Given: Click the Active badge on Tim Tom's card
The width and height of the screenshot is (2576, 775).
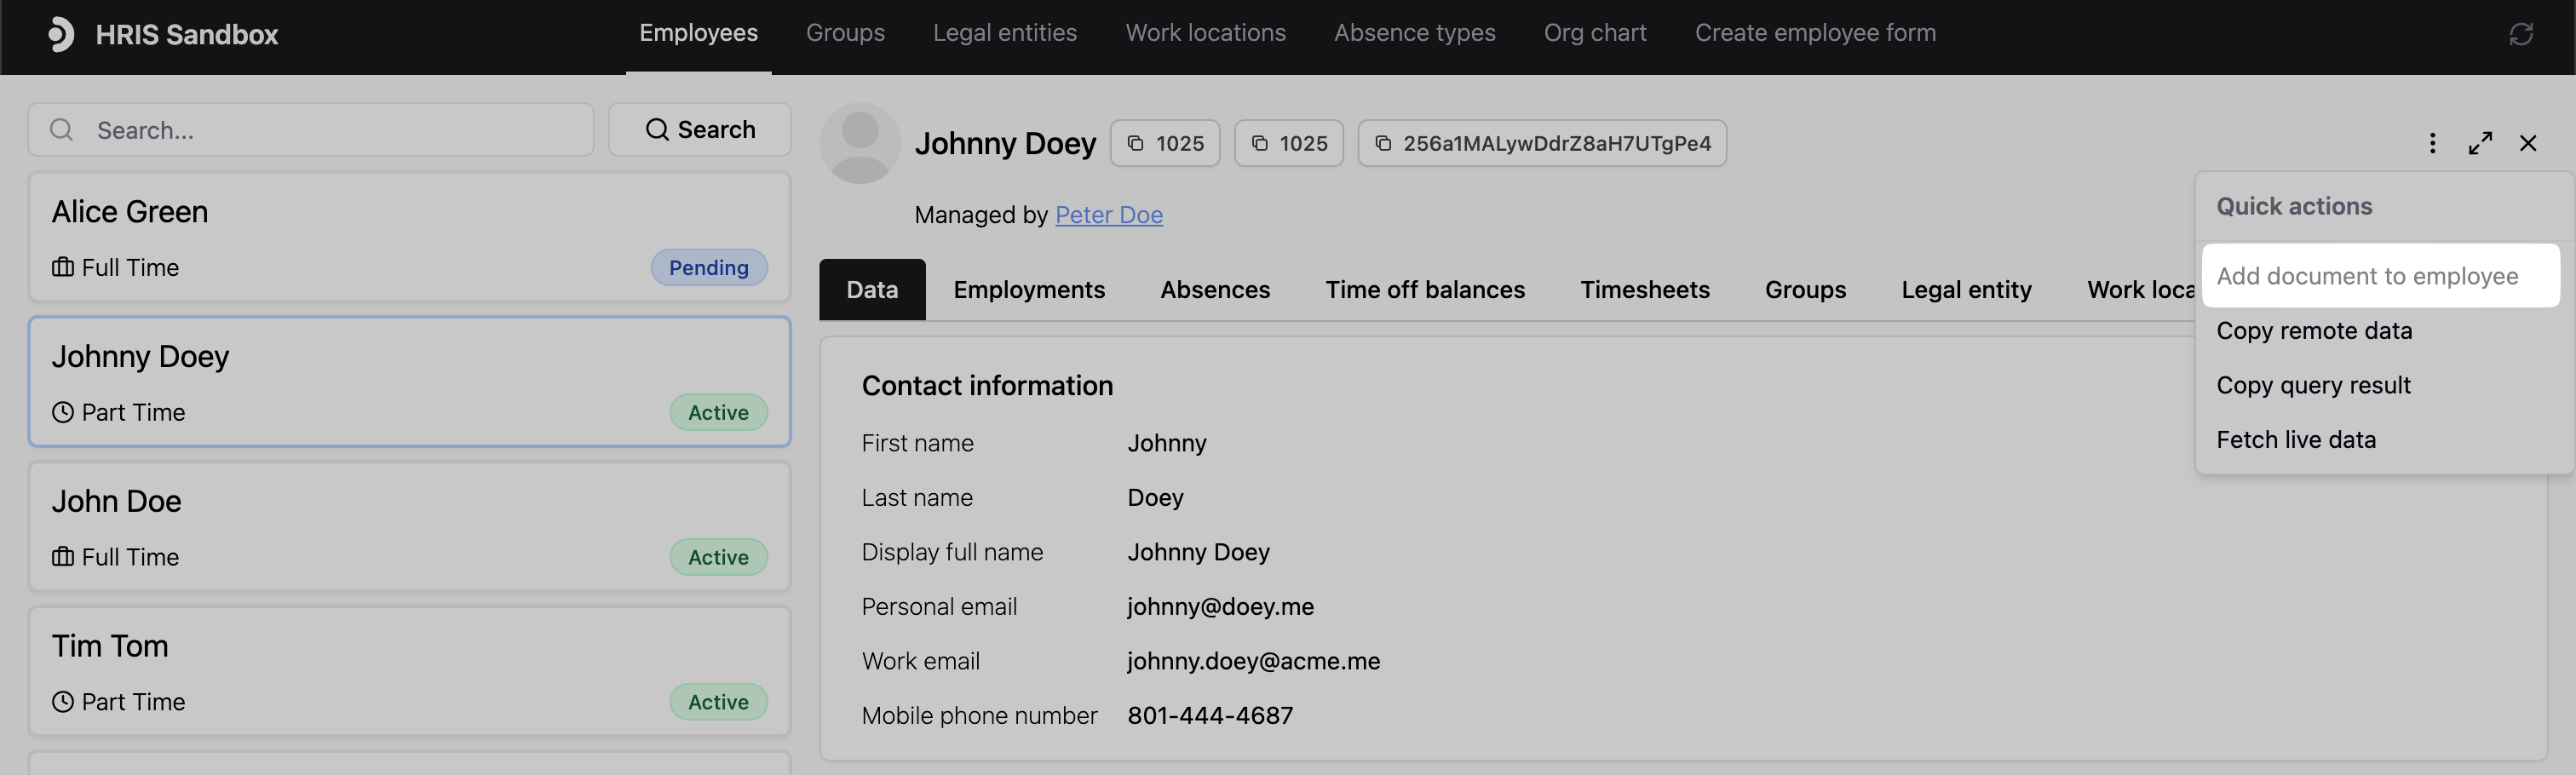Looking at the screenshot, I should point(718,702).
